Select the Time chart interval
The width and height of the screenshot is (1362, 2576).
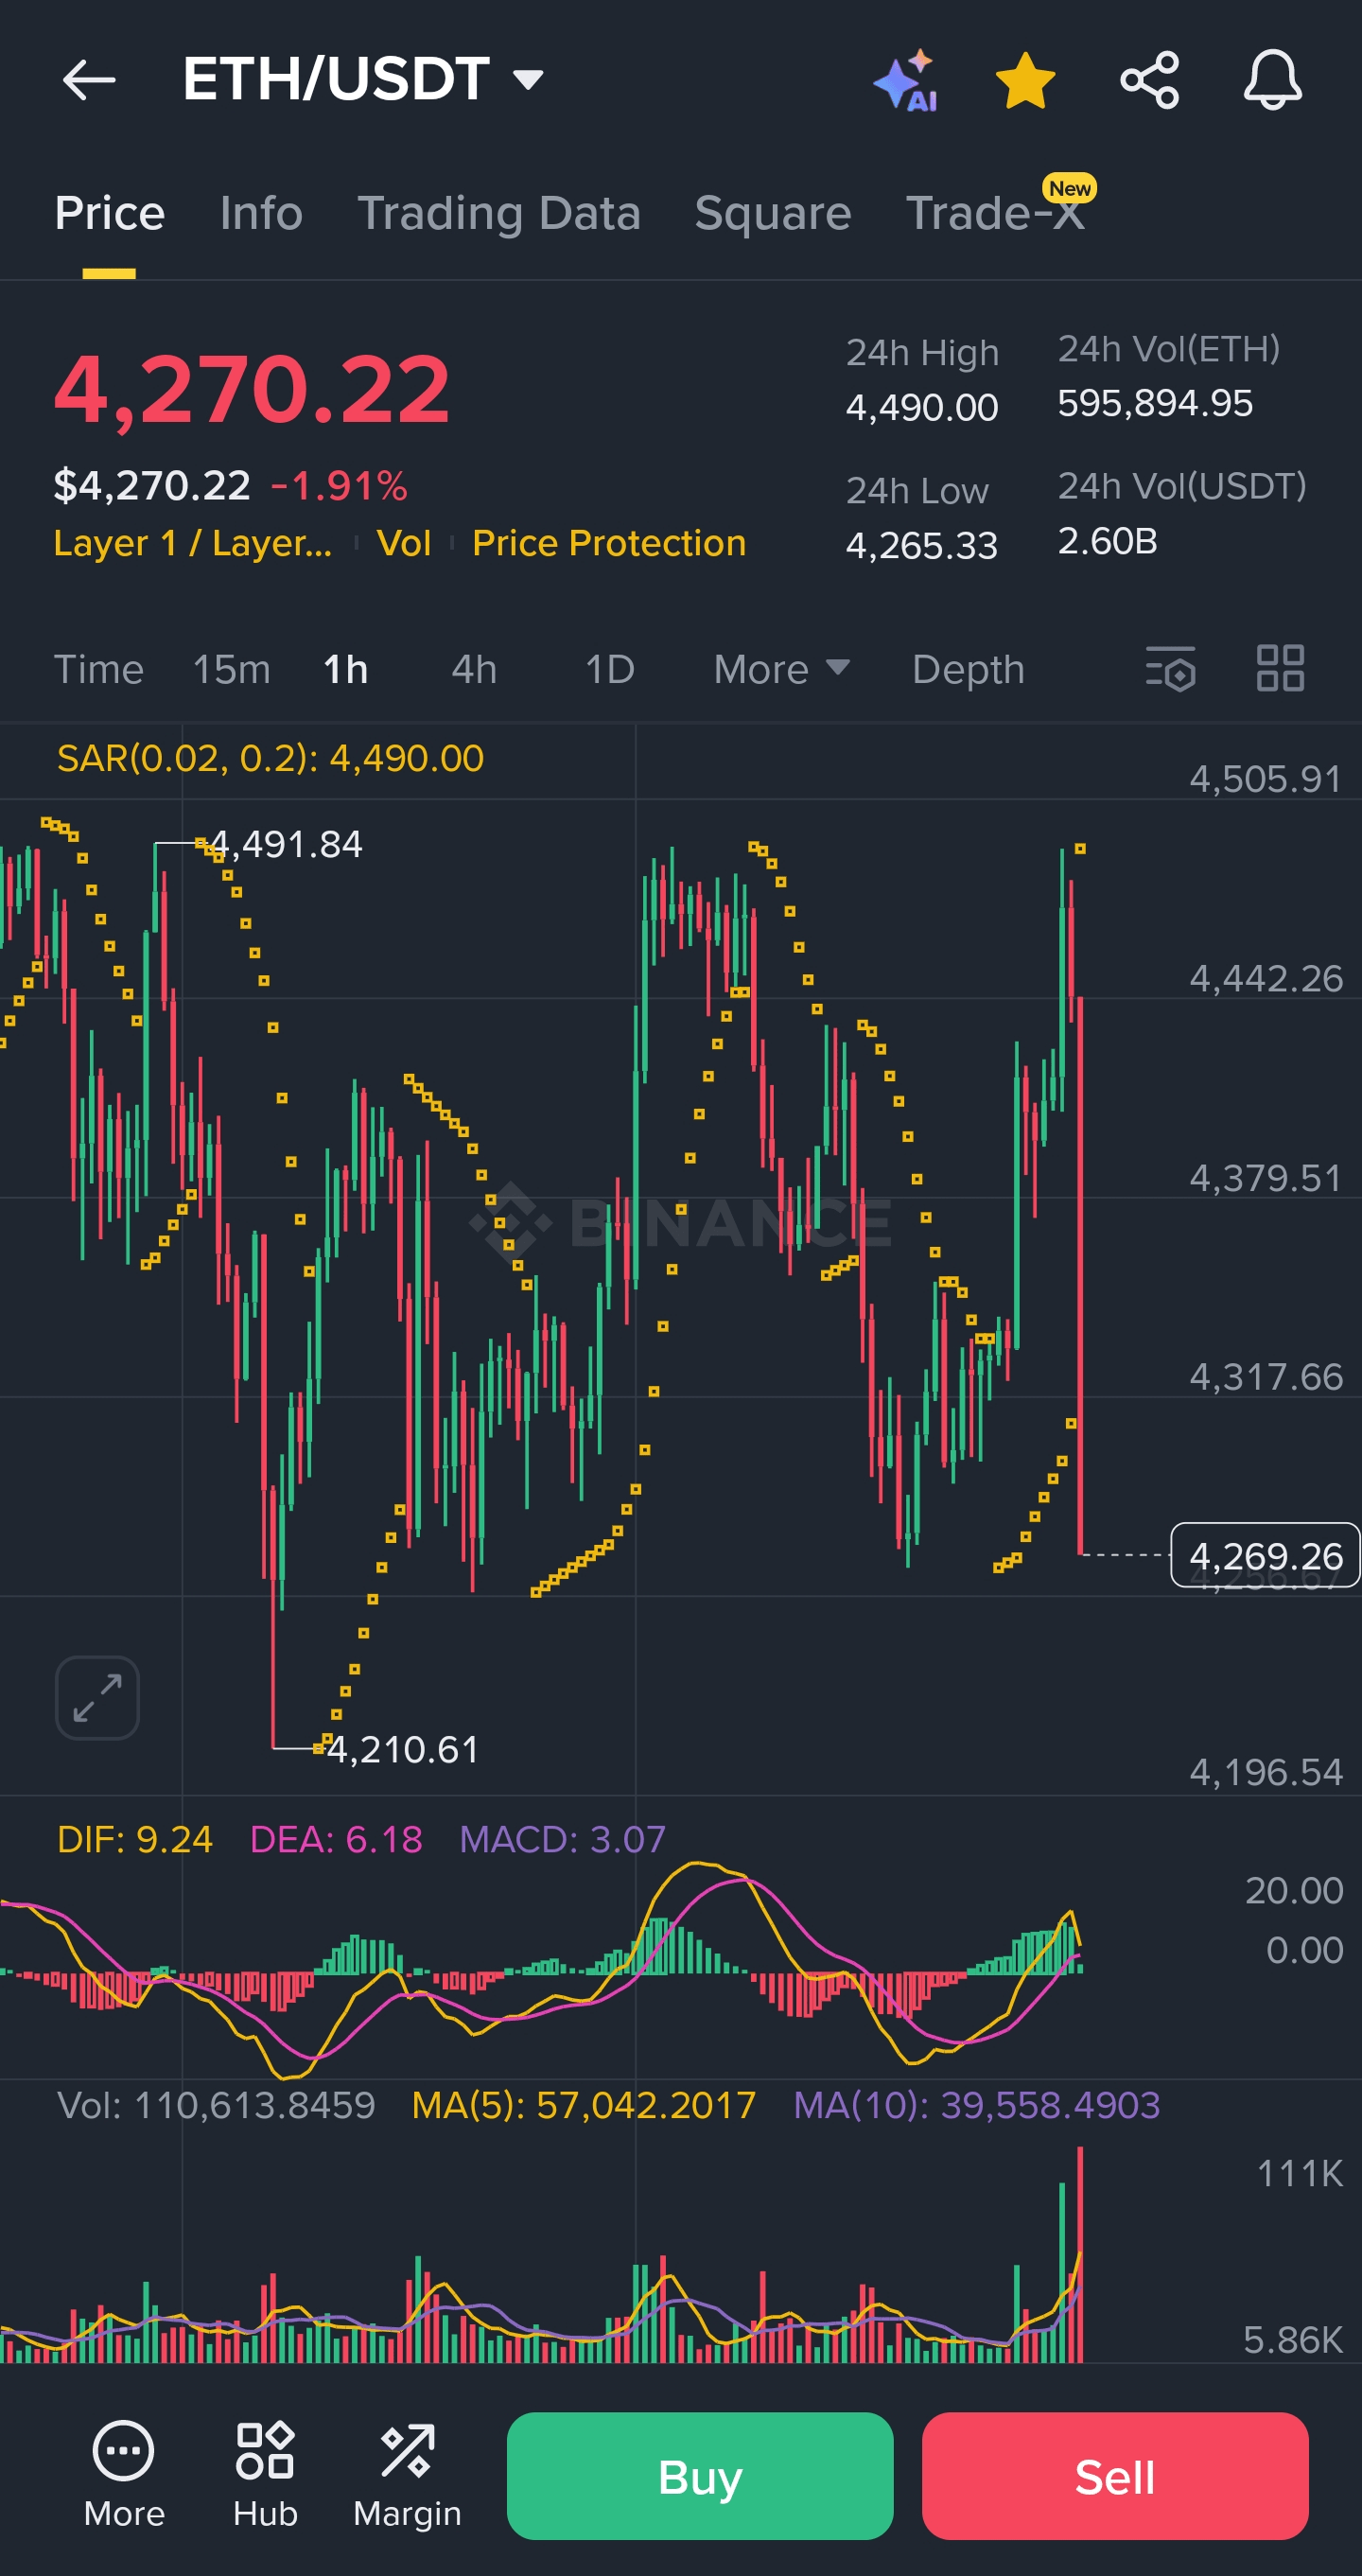coord(99,669)
